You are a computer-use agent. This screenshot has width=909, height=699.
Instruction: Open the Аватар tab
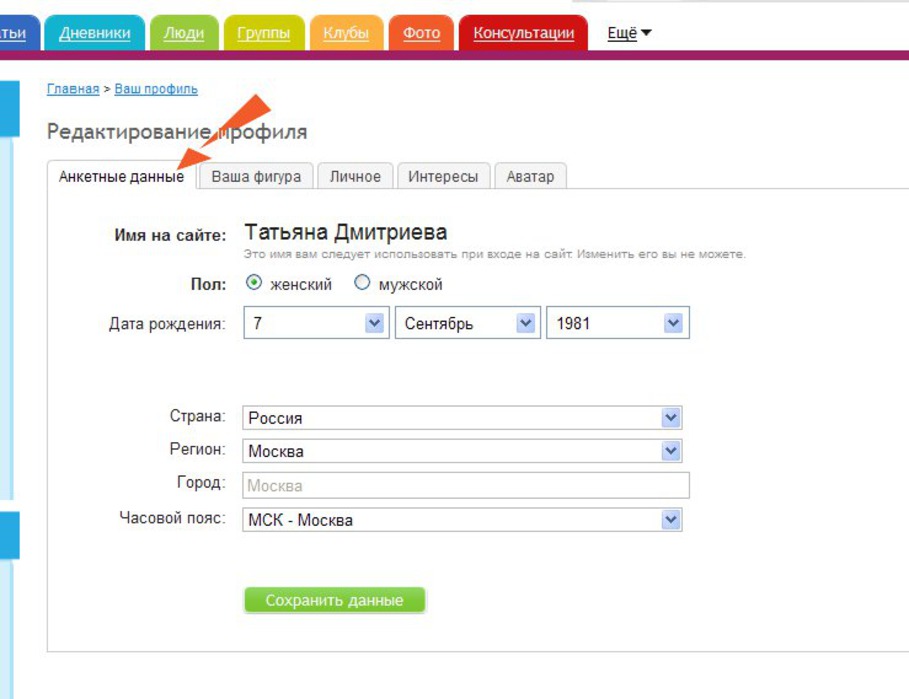530,177
